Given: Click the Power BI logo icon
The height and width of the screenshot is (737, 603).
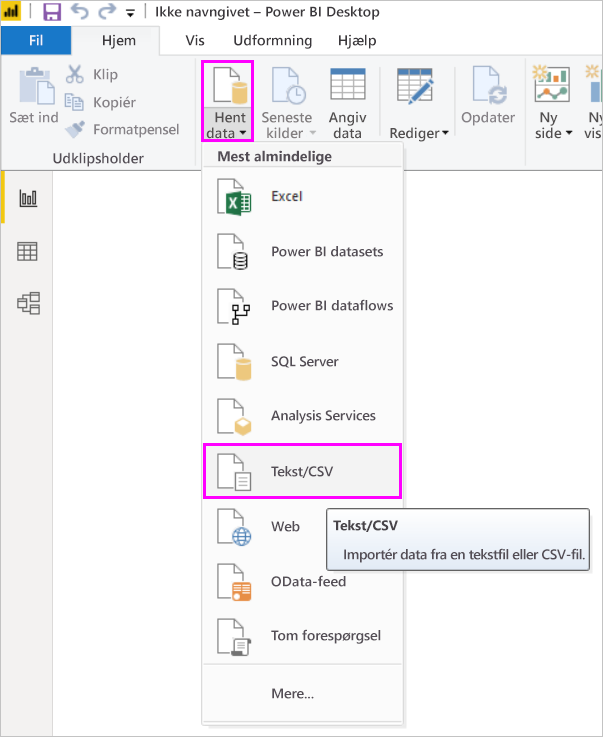Looking at the screenshot, I should (11, 11).
